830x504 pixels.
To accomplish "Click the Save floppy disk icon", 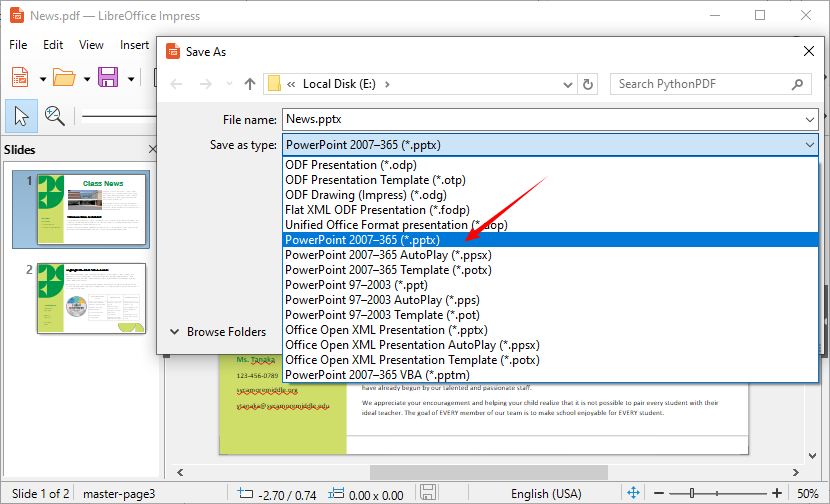I will click(108, 78).
